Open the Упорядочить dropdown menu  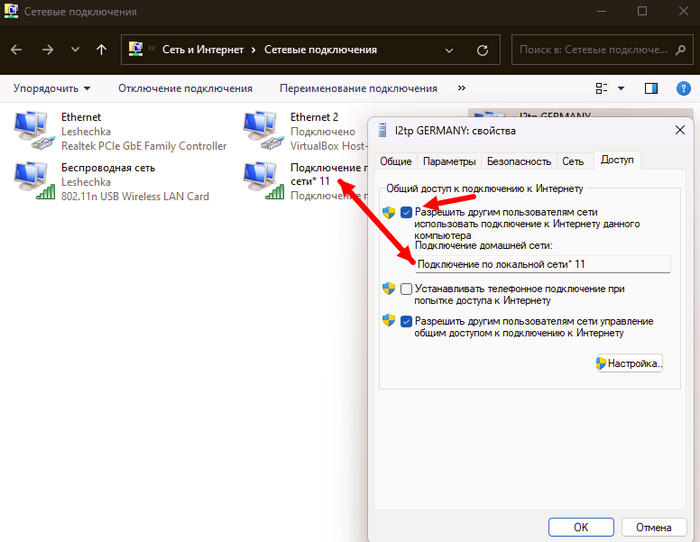coord(52,88)
